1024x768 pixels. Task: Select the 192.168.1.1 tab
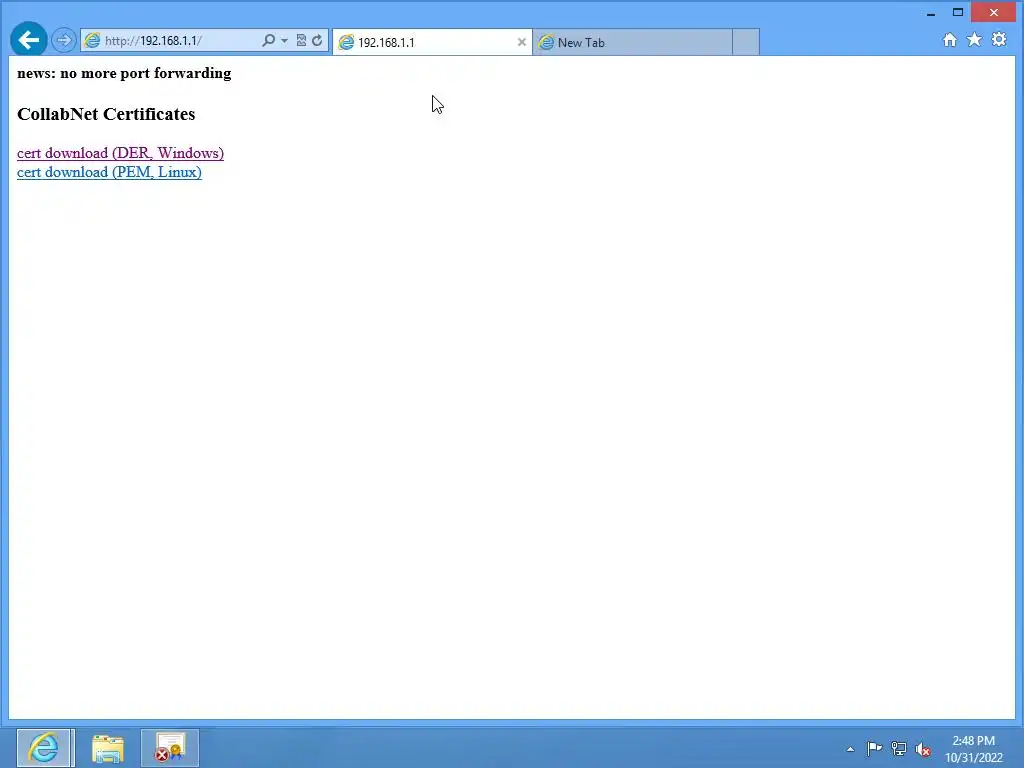tap(432, 42)
